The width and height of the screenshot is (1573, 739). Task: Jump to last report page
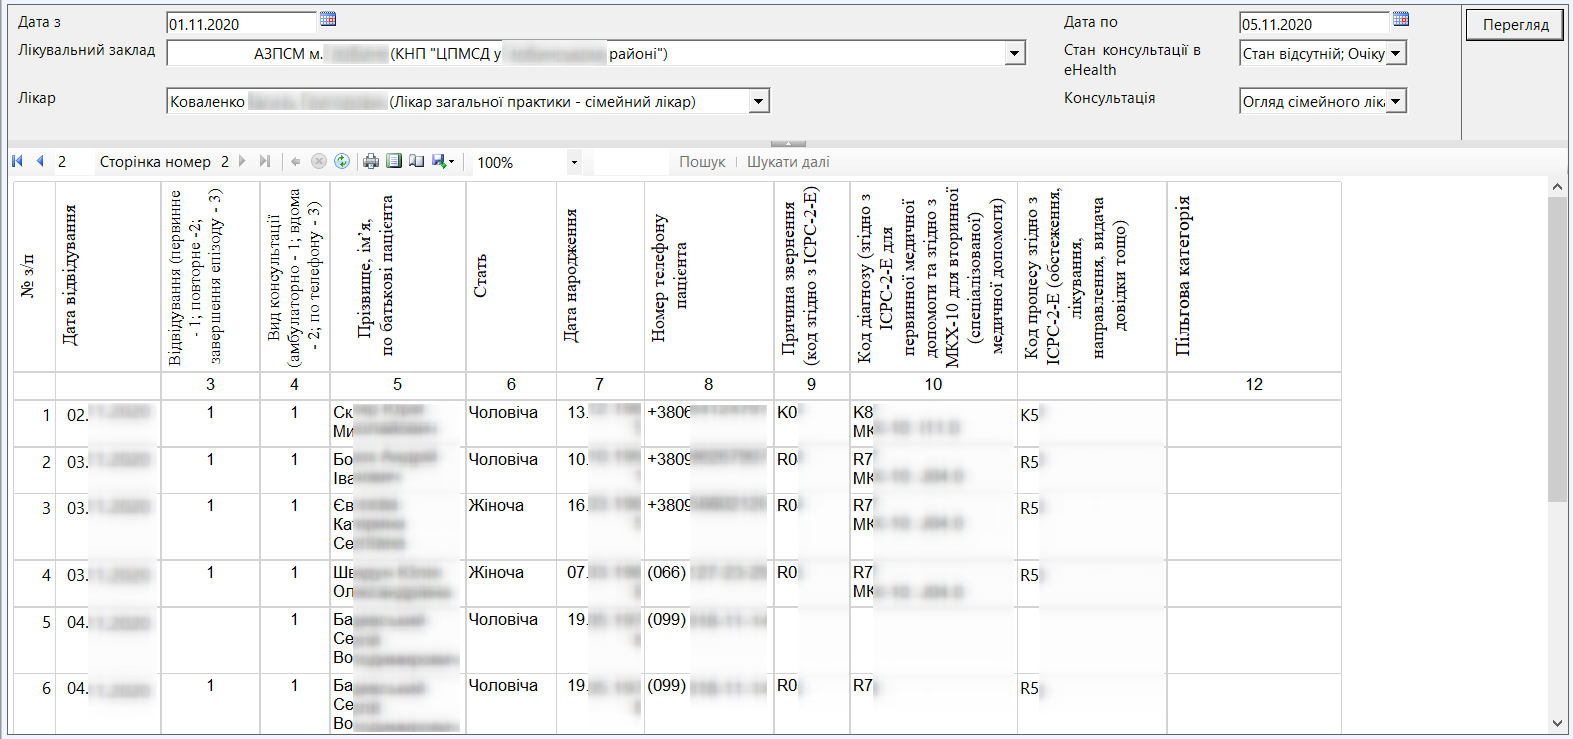(265, 161)
